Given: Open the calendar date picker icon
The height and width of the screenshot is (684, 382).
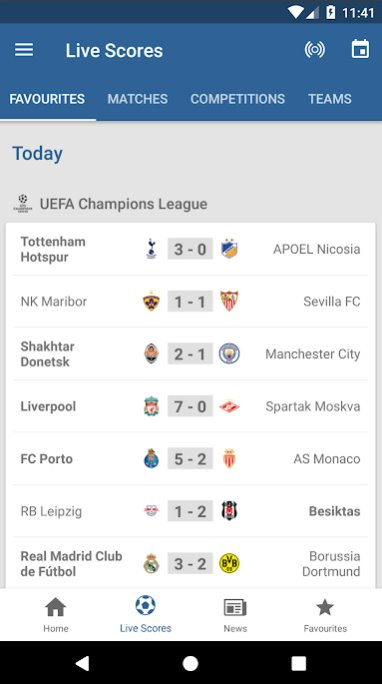Looking at the screenshot, I should tap(360, 49).
